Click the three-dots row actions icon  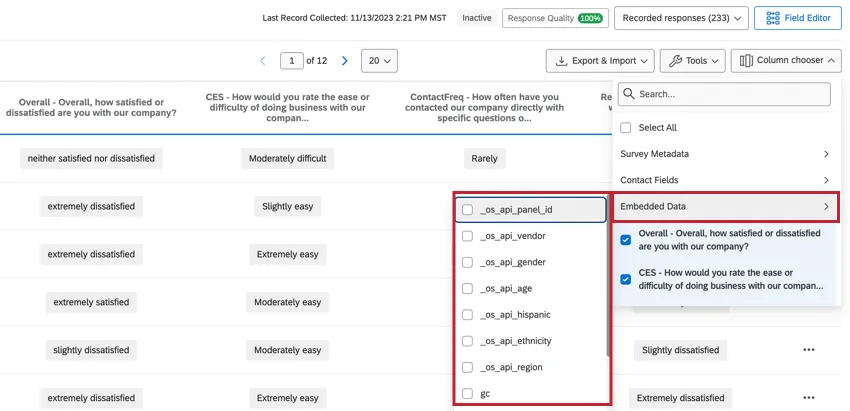[808, 350]
